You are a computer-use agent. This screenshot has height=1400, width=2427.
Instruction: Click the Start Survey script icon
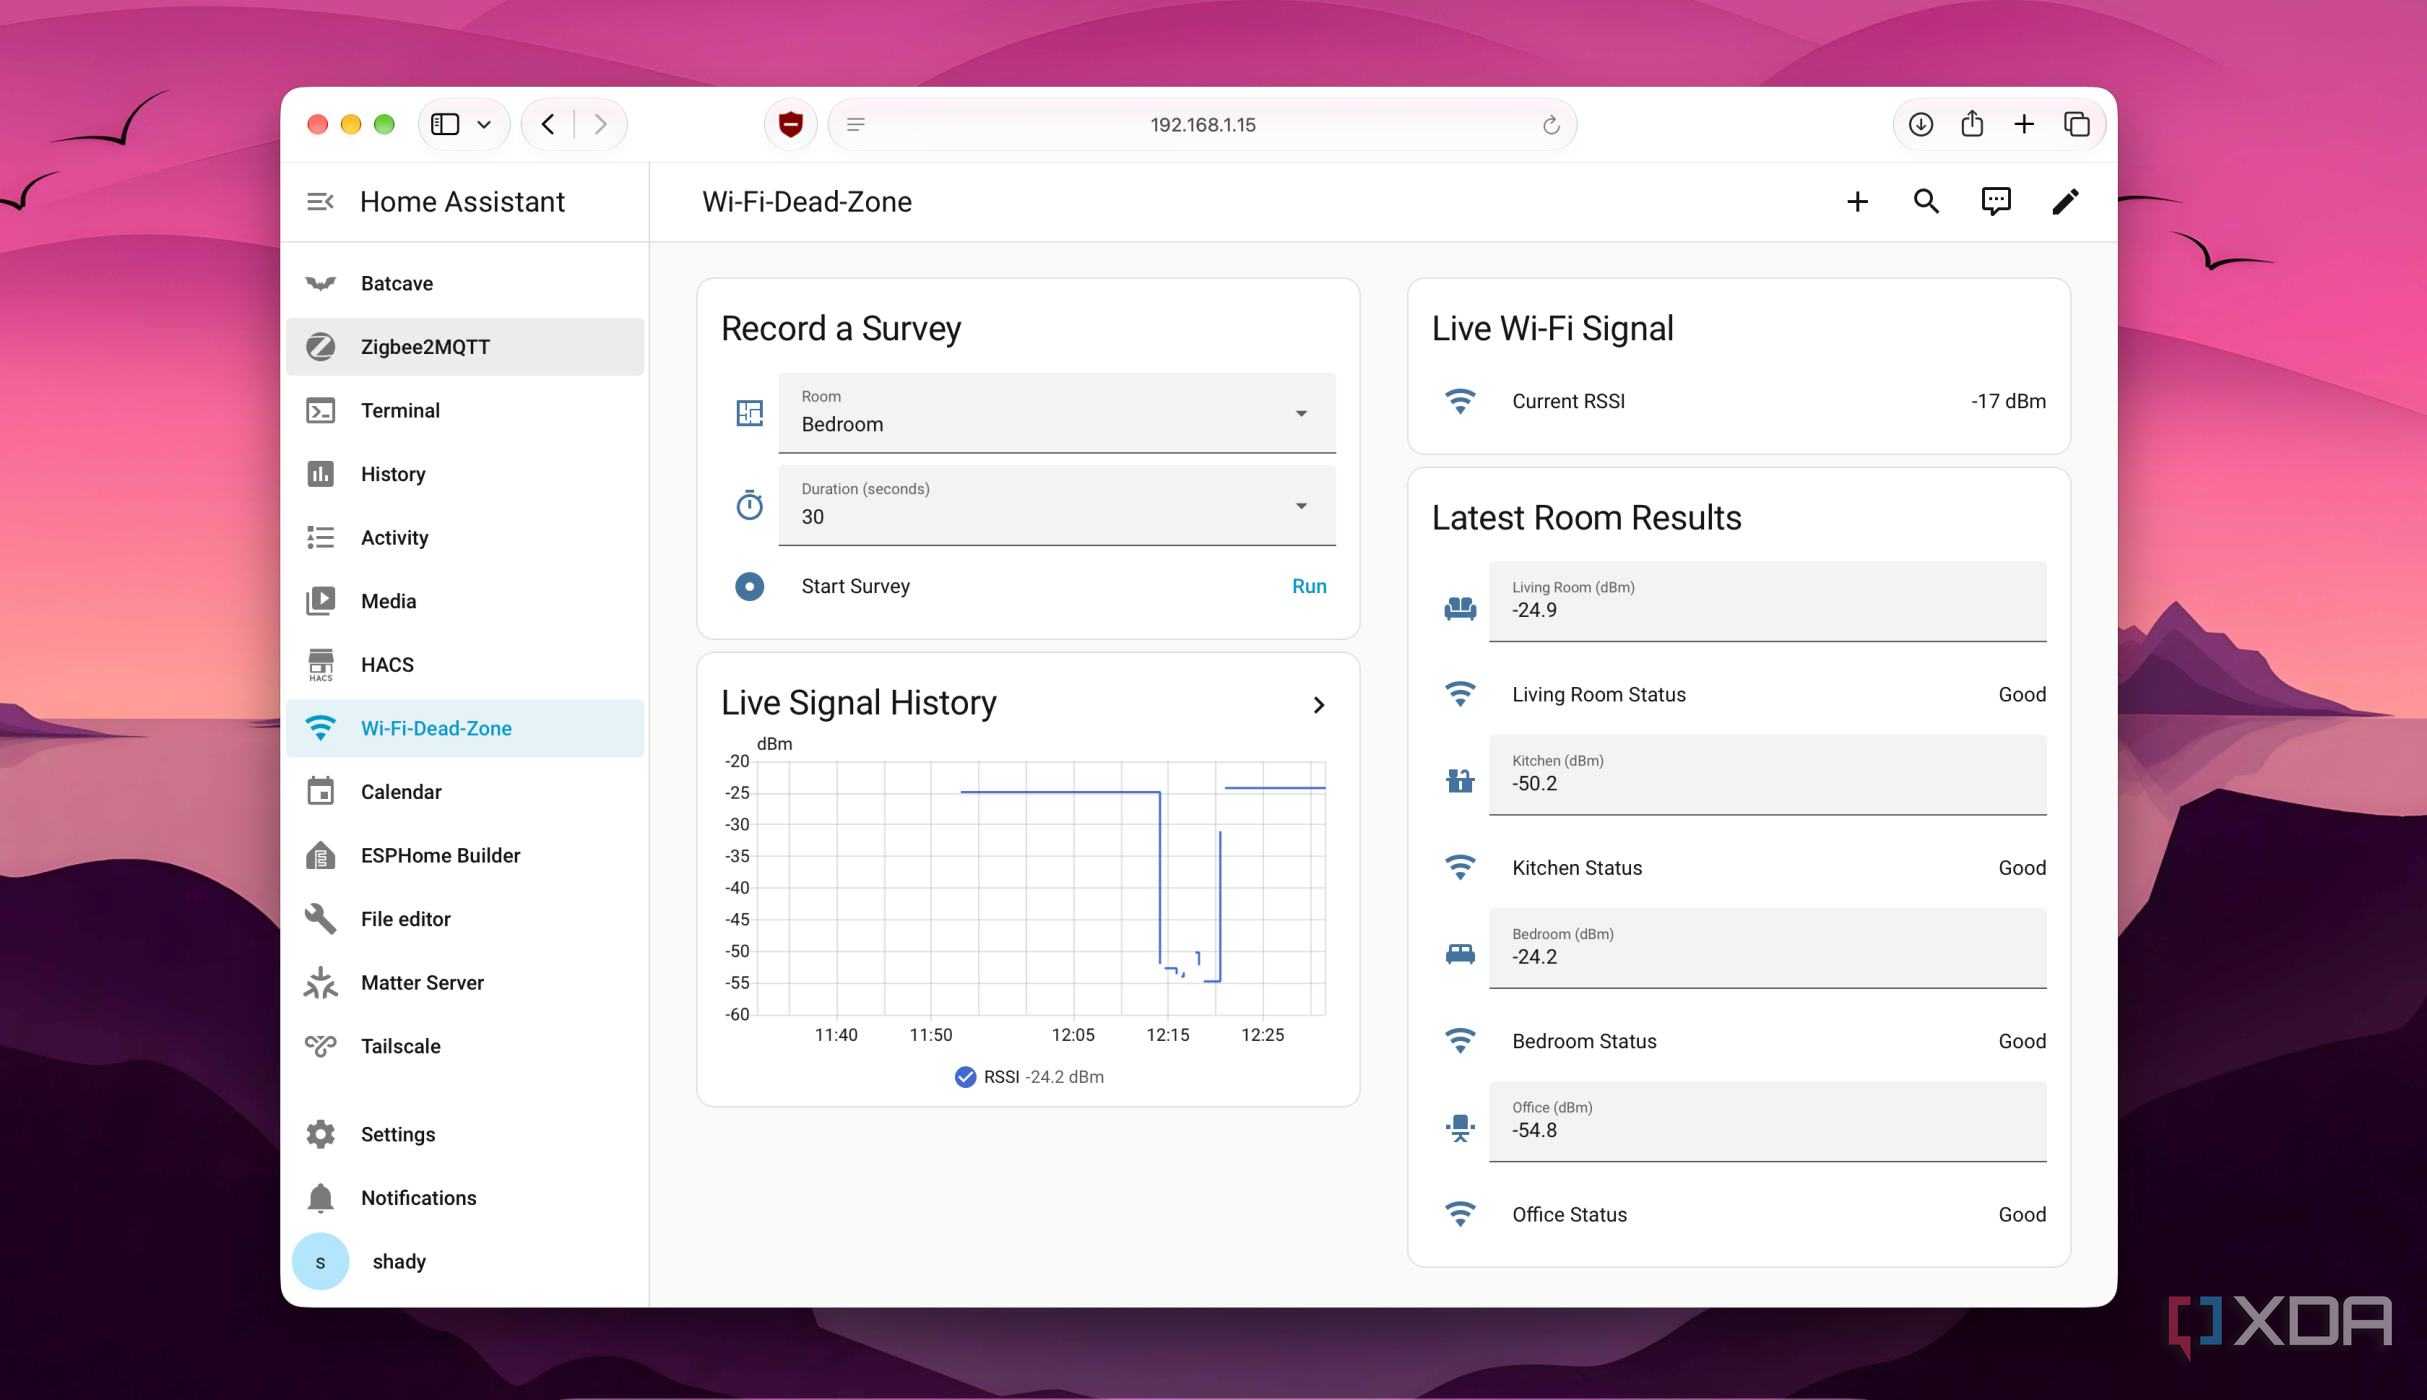point(749,587)
